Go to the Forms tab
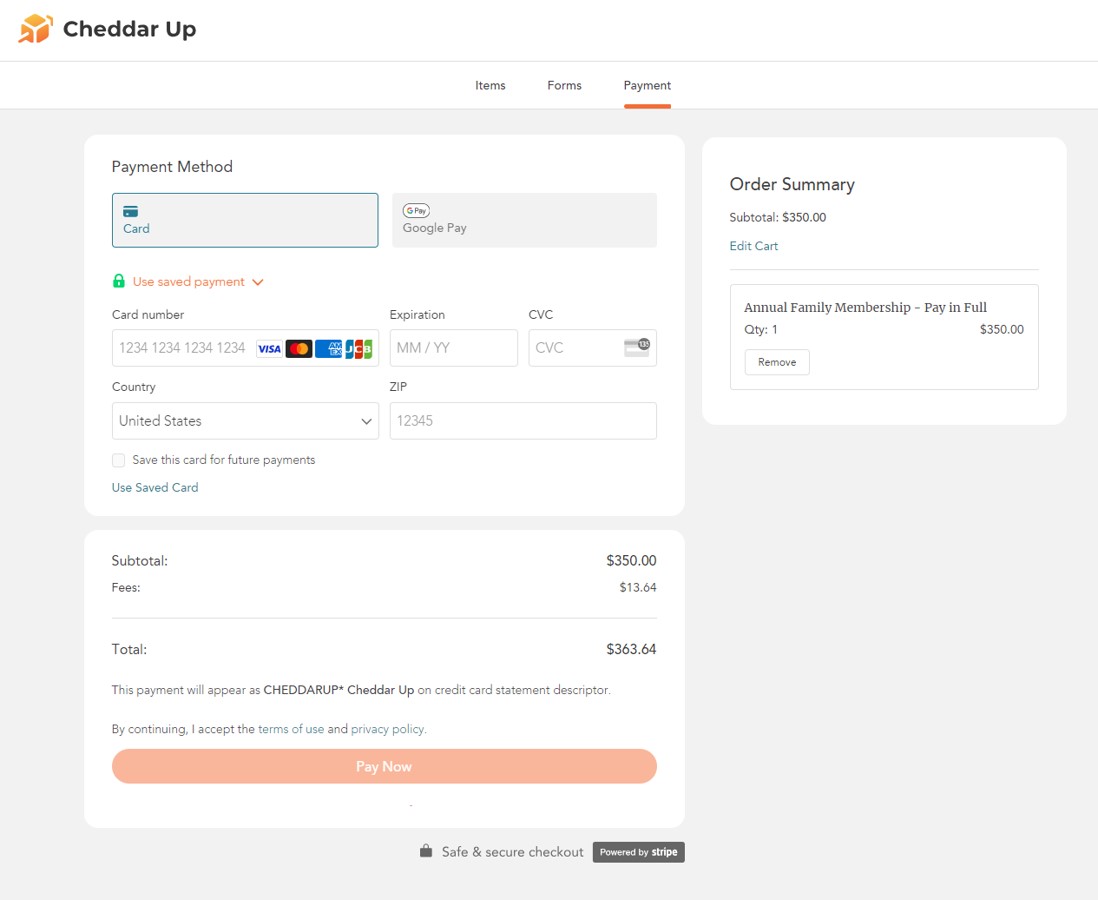The width and height of the screenshot is (1098, 900). 564,86
